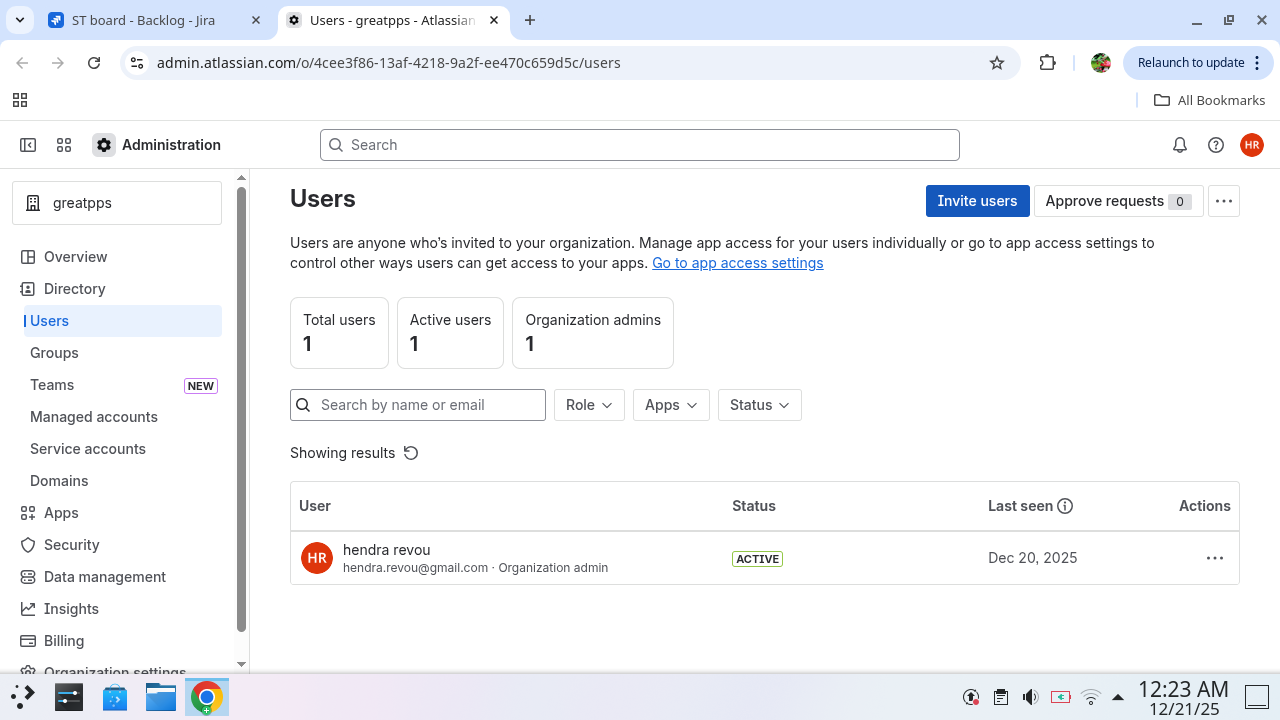Click the hendra revou user name
Image resolution: width=1280 pixels, height=720 pixels.
pos(386,550)
